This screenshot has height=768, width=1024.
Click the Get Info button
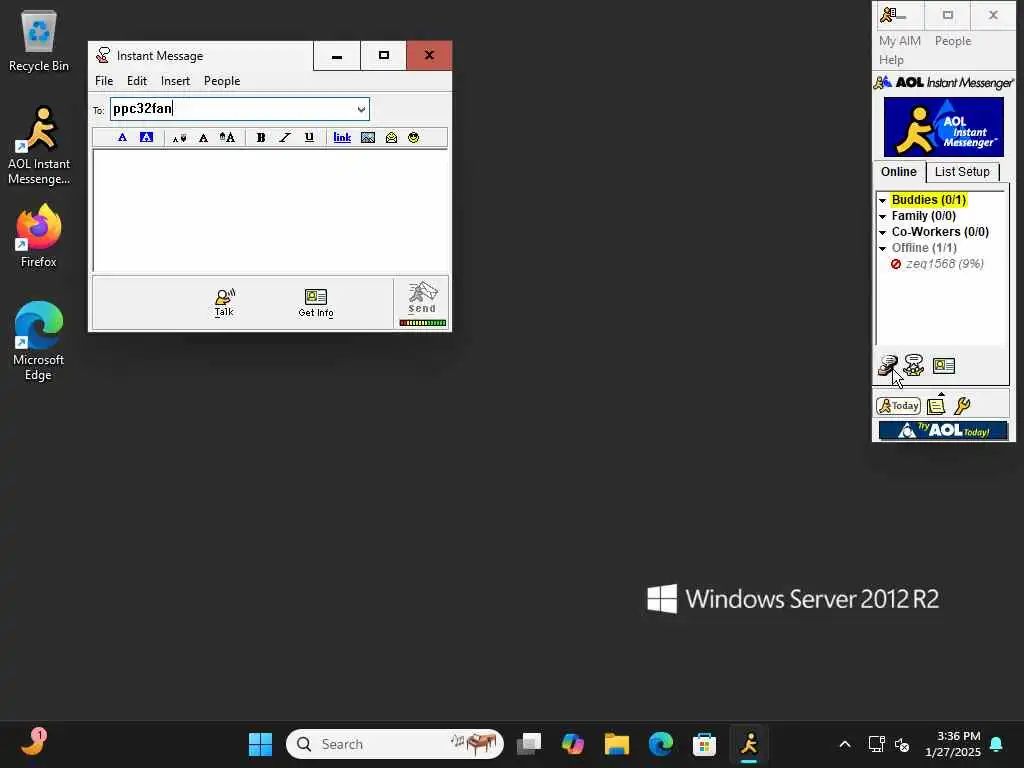(x=316, y=303)
